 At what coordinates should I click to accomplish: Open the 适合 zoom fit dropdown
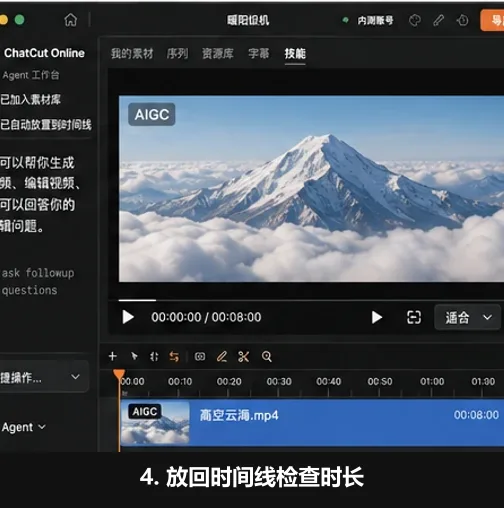pyautogui.click(x=467, y=317)
